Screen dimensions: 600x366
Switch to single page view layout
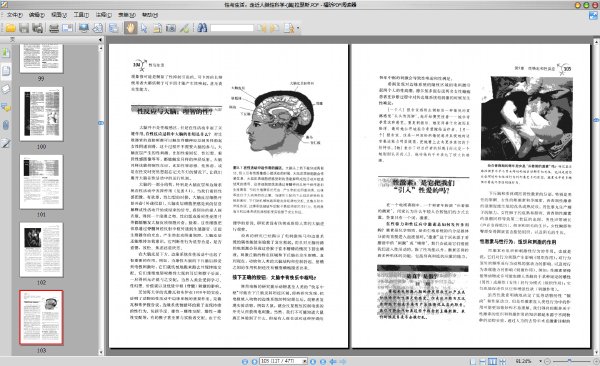(473, 361)
